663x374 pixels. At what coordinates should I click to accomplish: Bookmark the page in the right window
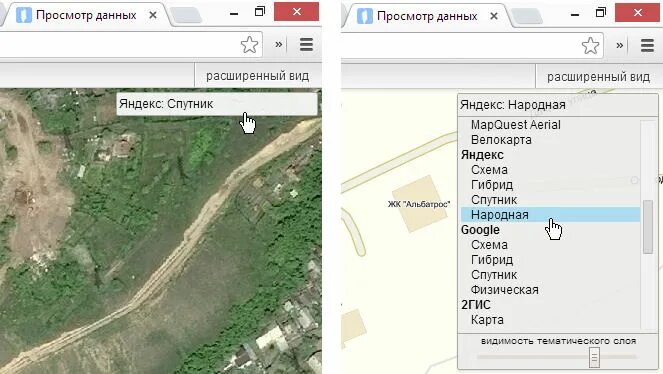click(590, 45)
